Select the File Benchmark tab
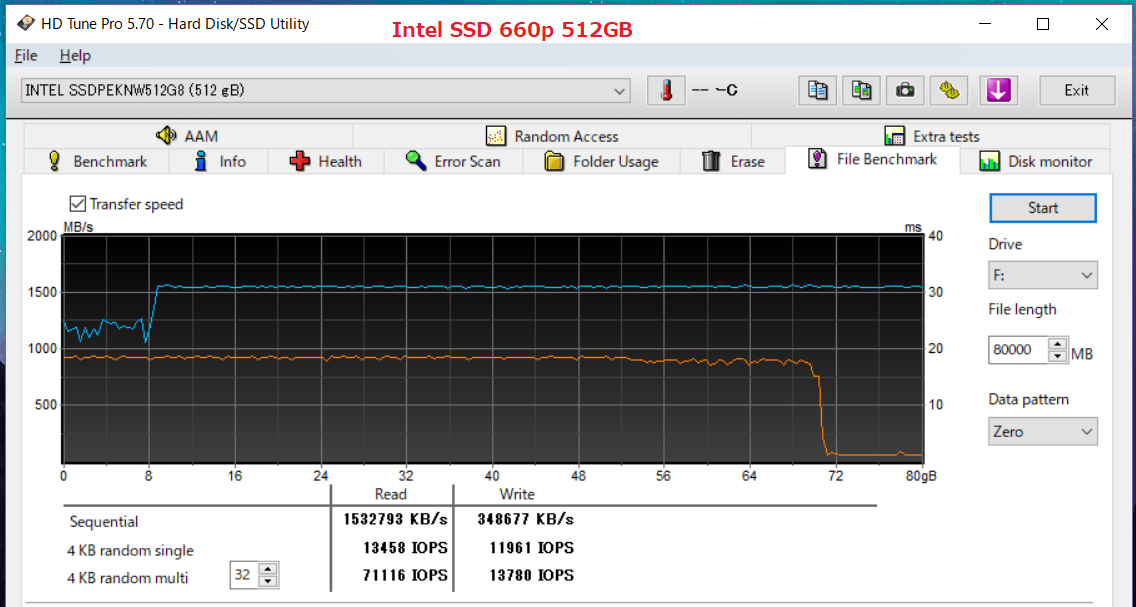Image resolution: width=1136 pixels, height=607 pixels. pyautogui.click(x=873, y=159)
